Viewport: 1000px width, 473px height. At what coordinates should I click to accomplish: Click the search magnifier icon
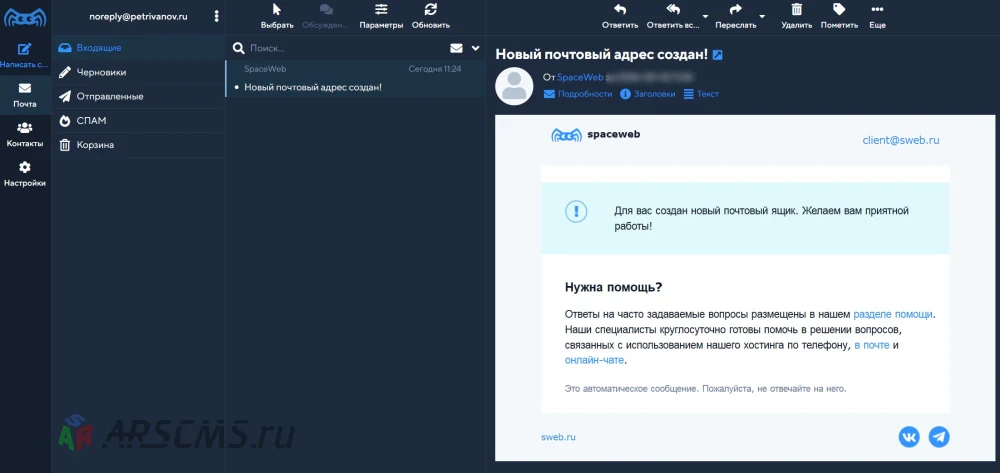tap(239, 48)
